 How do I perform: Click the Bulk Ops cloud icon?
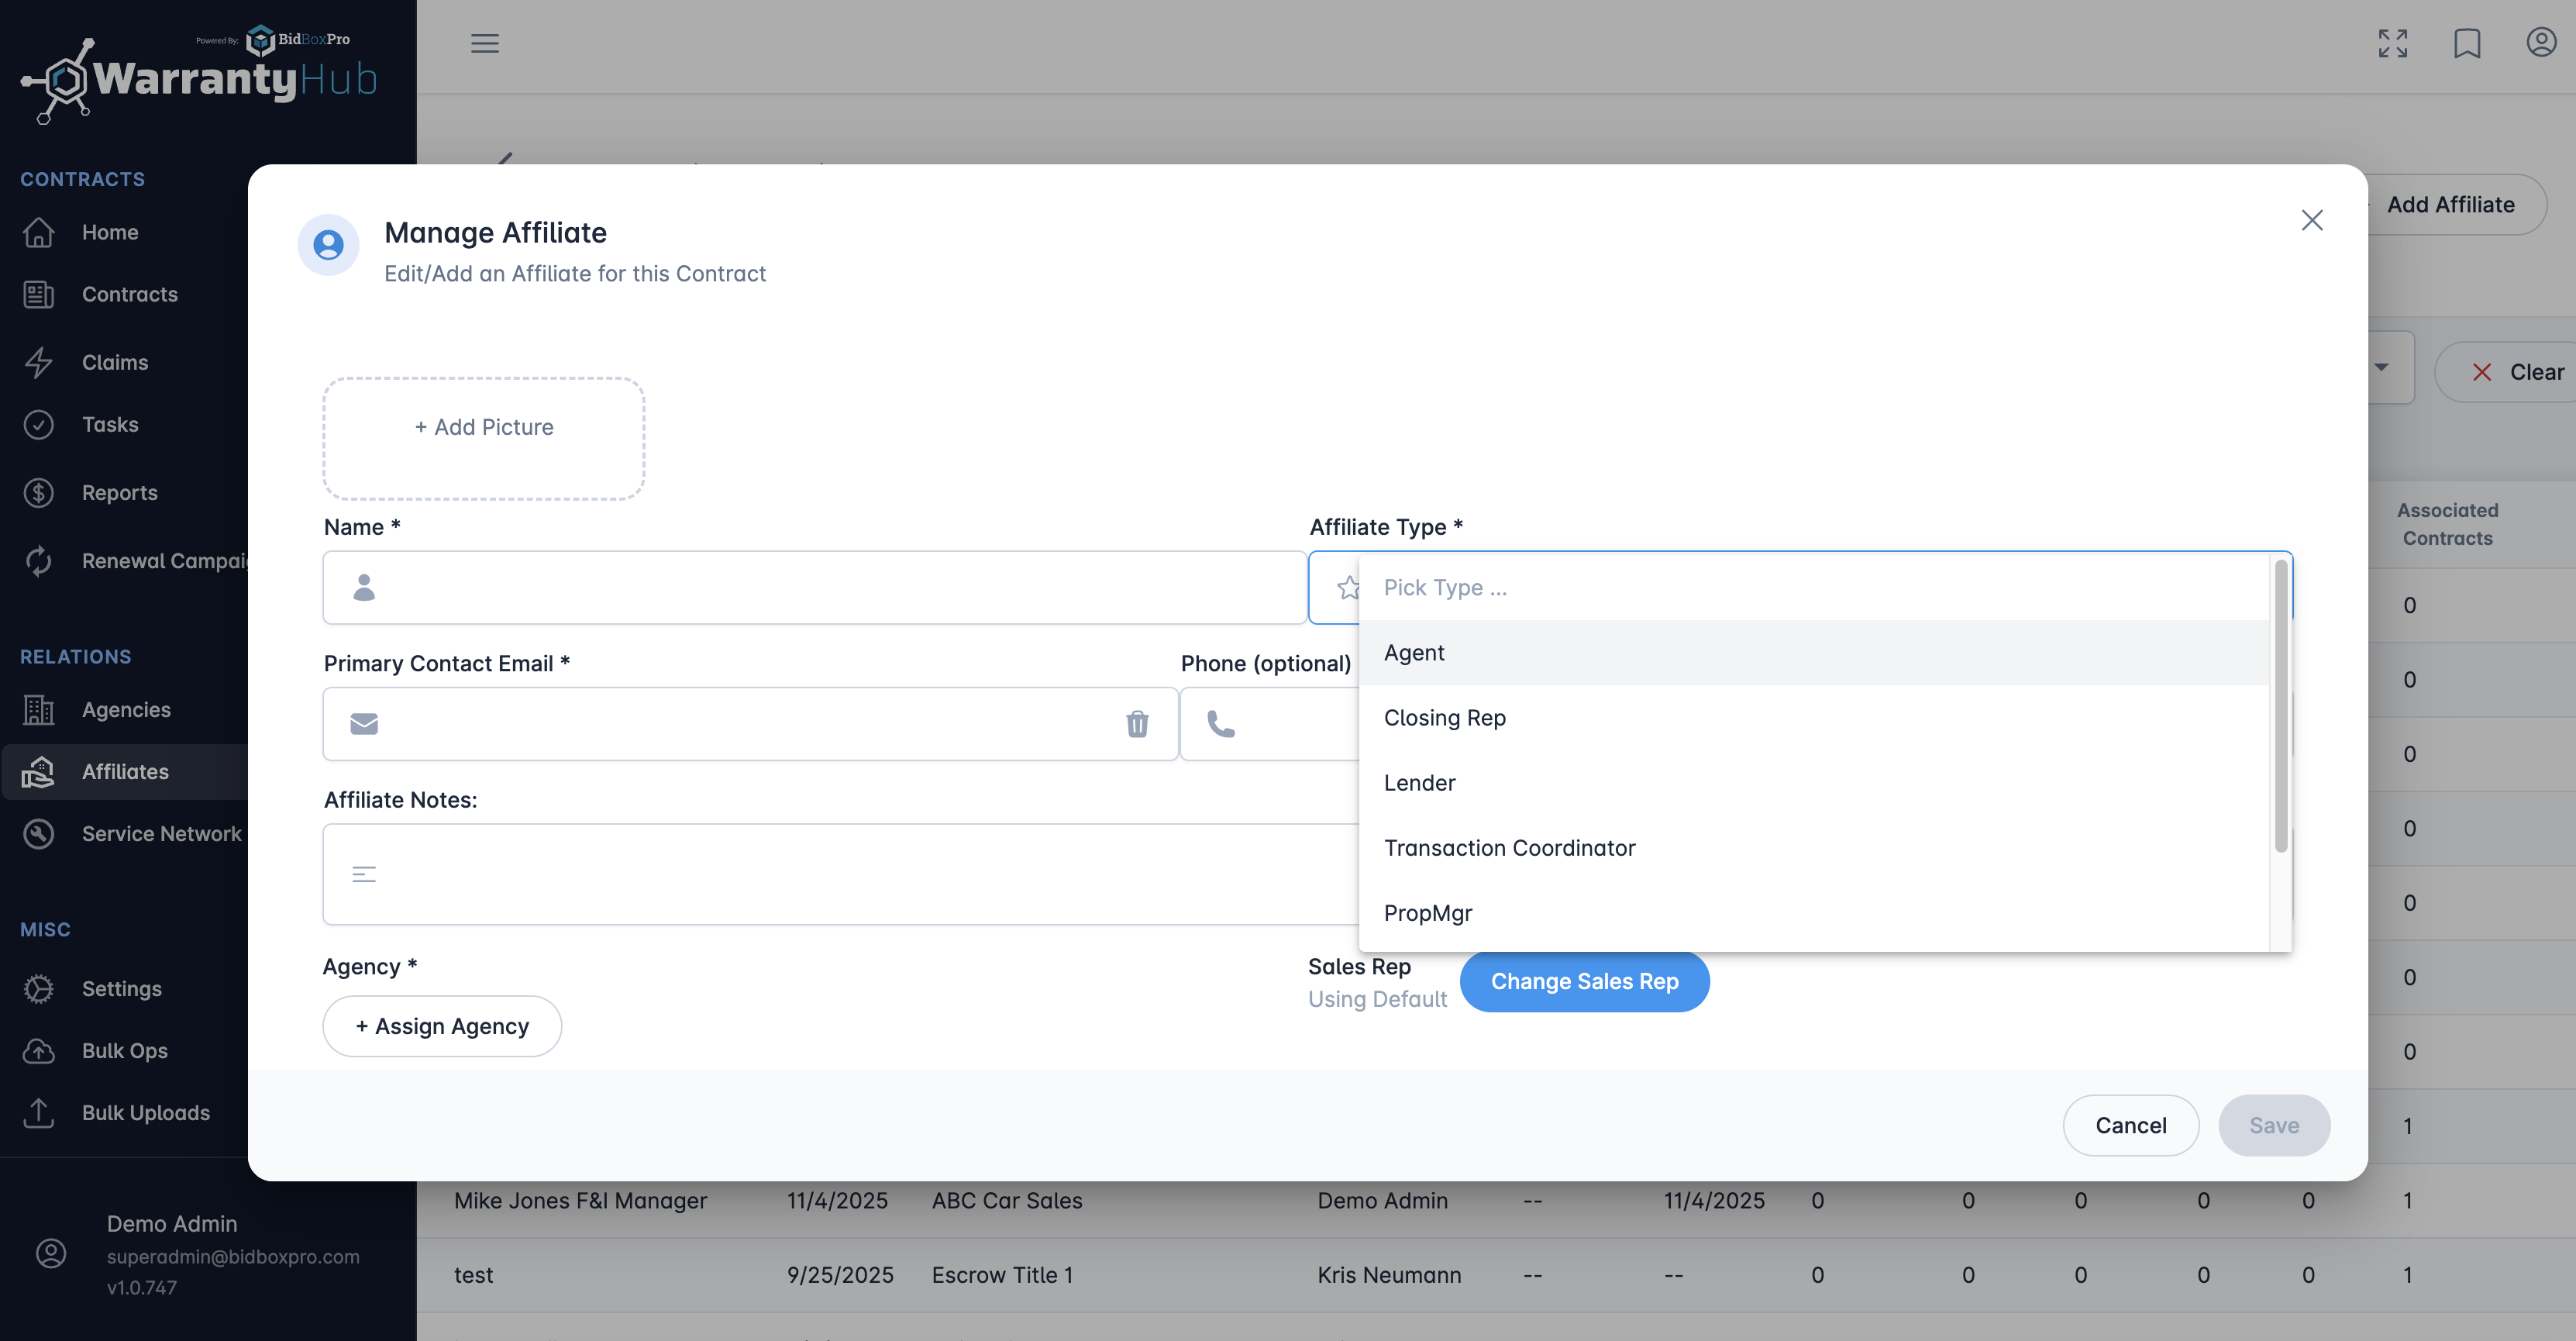[39, 1050]
